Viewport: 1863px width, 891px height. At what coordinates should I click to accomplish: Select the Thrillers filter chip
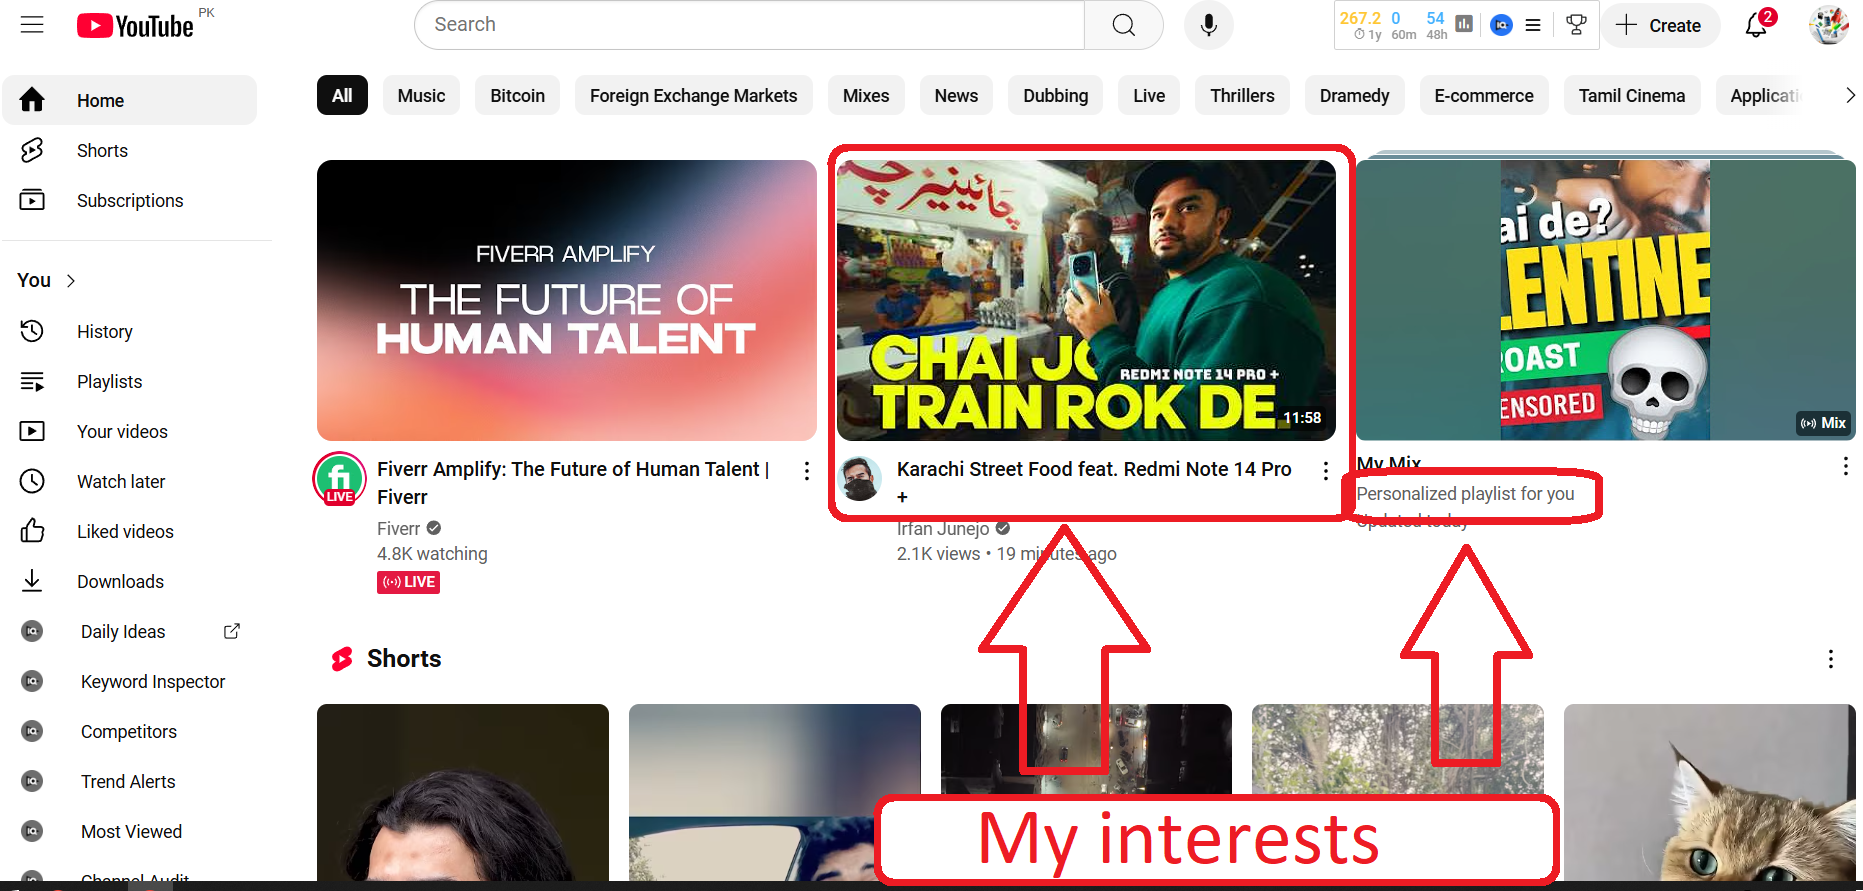pyautogui.click(x=1242, y=95)
